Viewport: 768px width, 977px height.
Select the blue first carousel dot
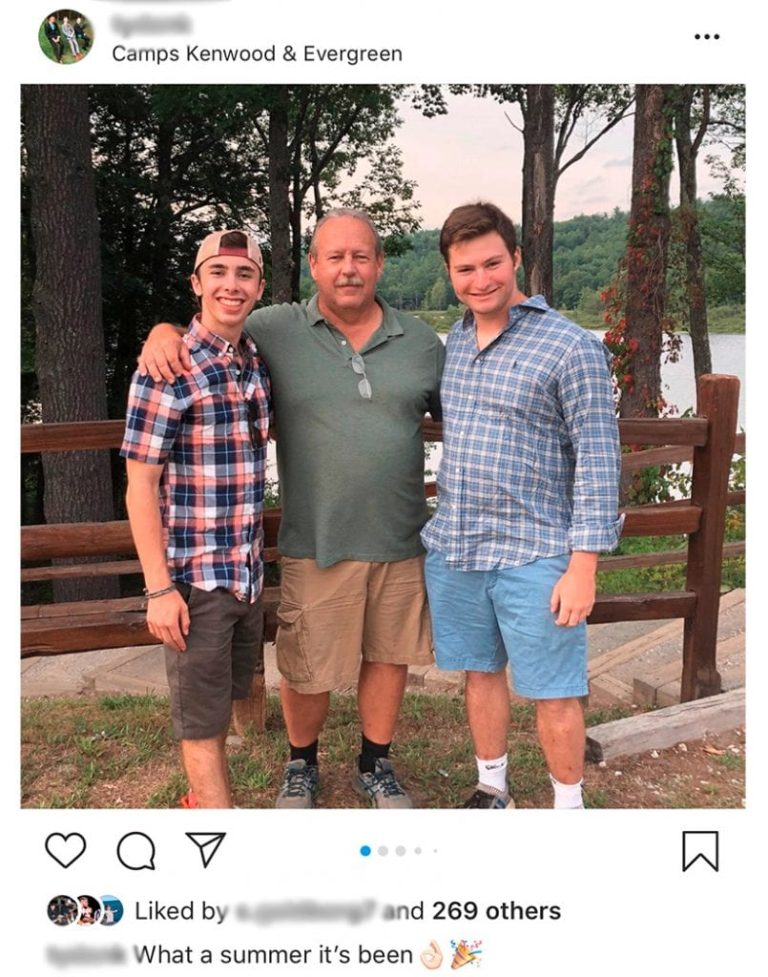pyautogui.click(x=365, y=851)
